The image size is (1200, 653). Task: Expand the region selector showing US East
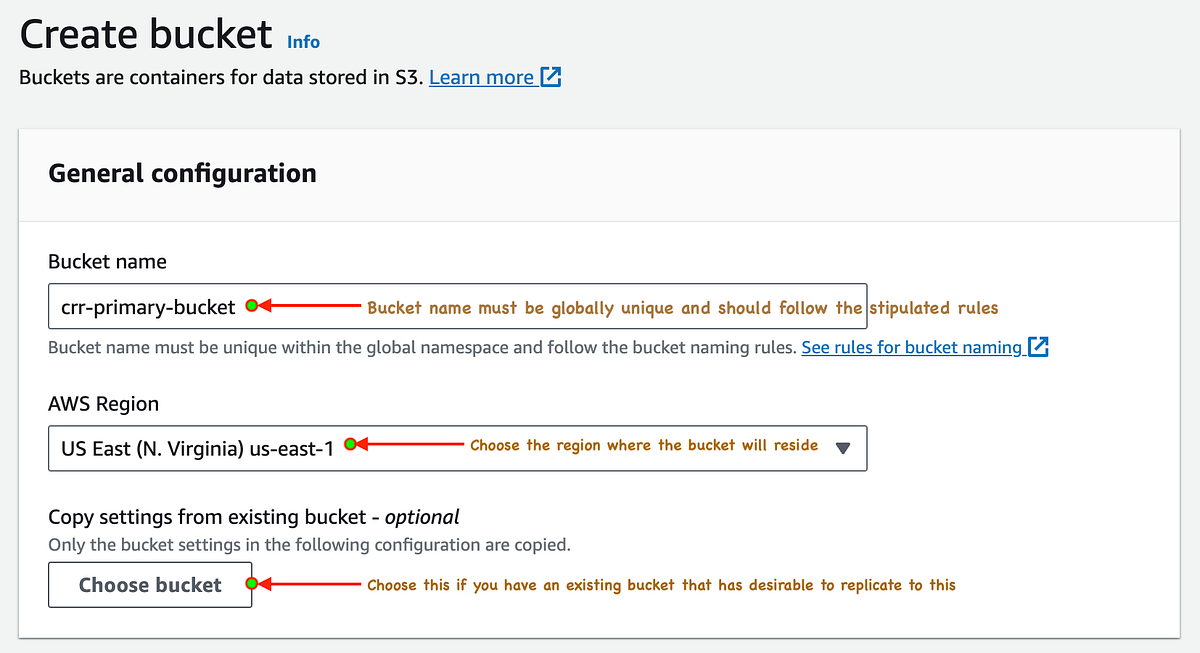457,448
